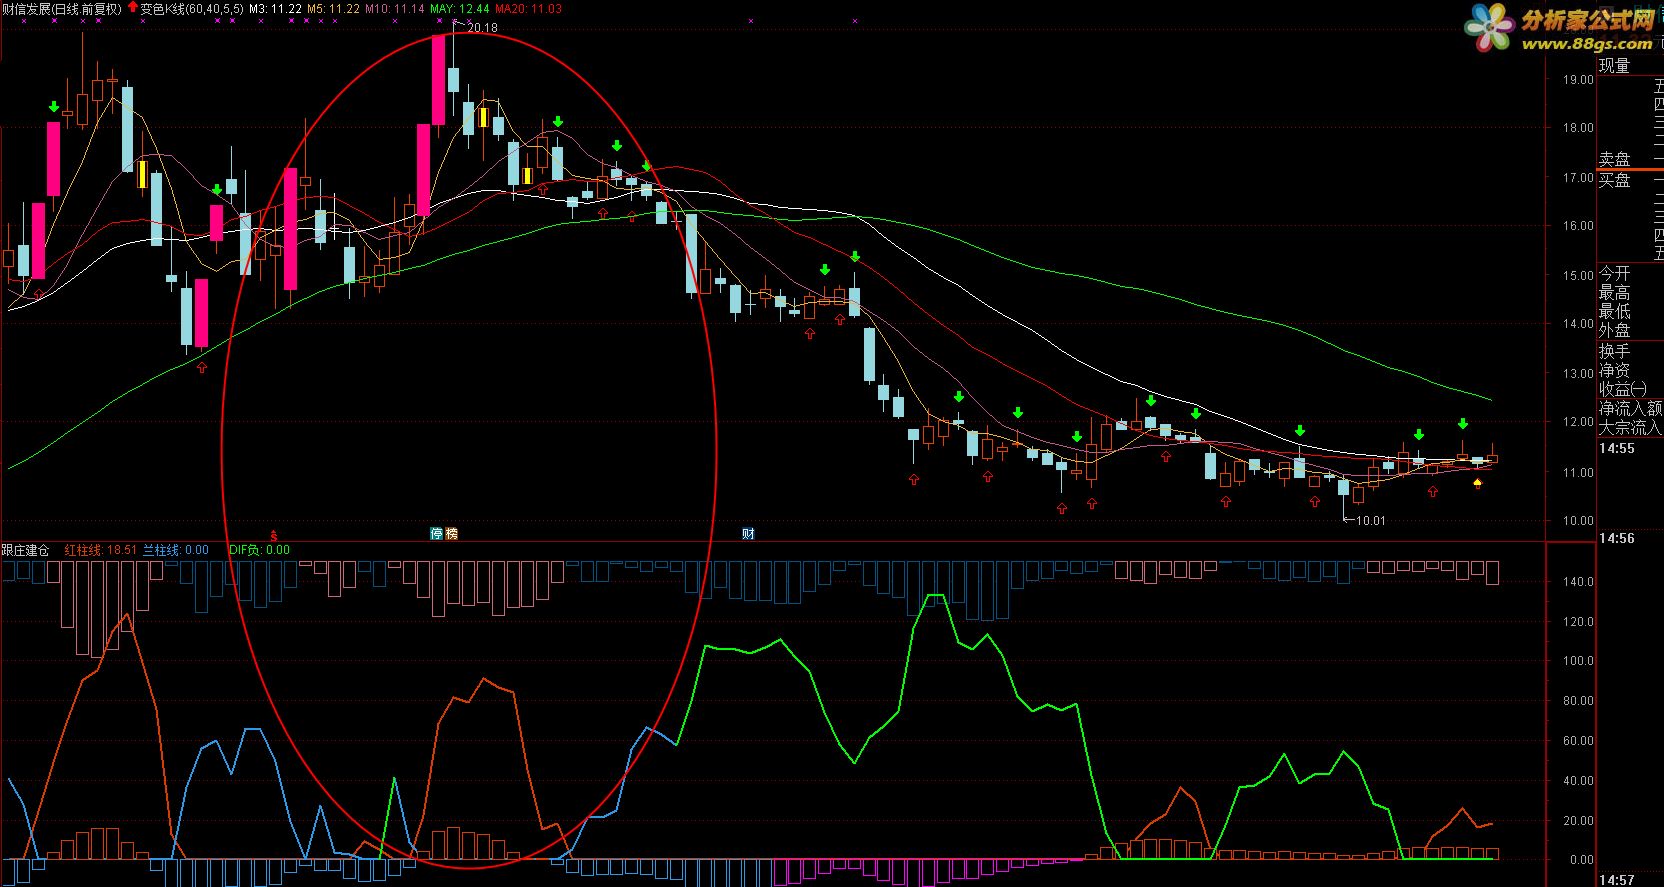Click the tall magenta candle at the 20.18 peak
Image resolution: width=1664 pixels, height=887 pixels.
[x=438, y=80]
